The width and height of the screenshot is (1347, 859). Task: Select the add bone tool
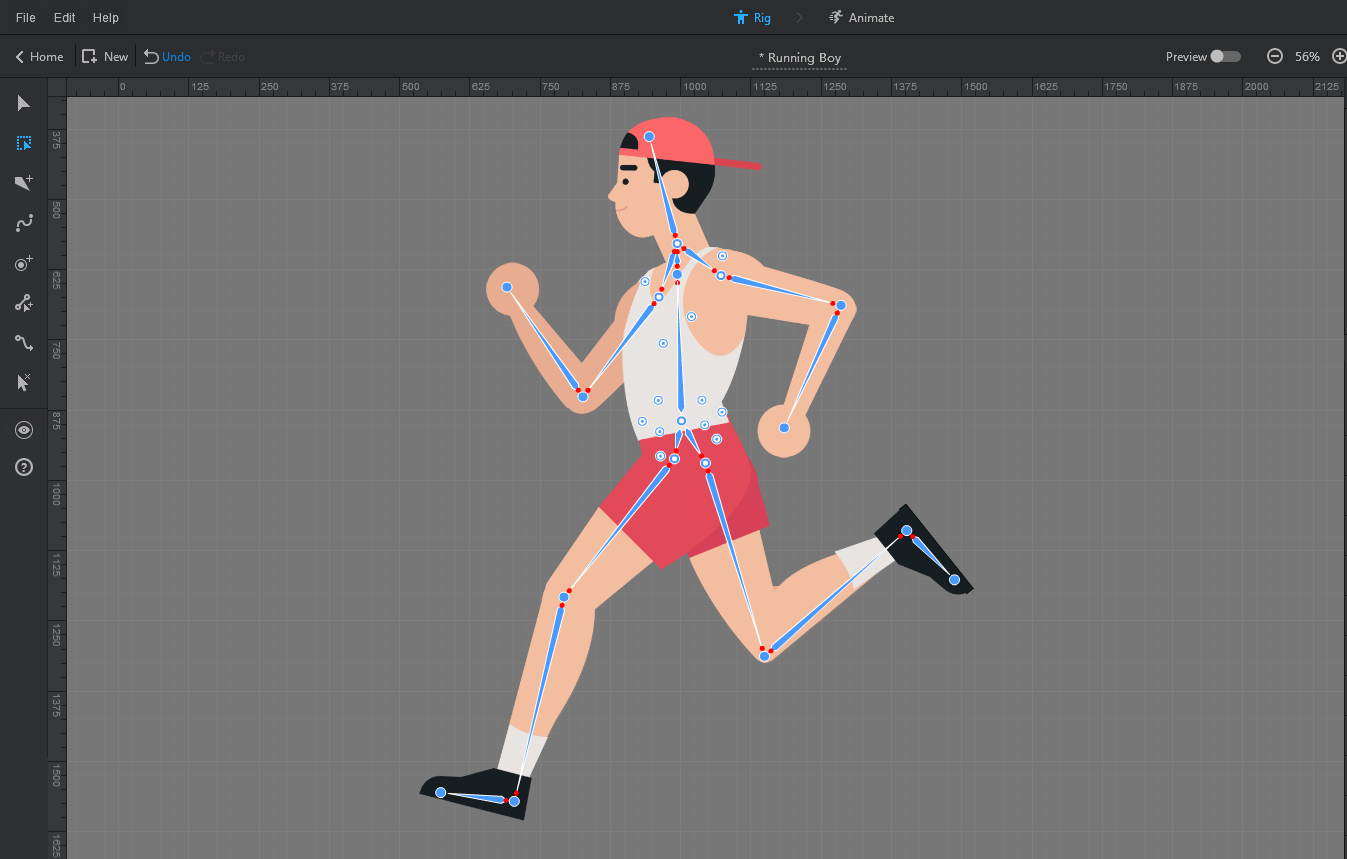pyautogui.click(x=24, y=303)
